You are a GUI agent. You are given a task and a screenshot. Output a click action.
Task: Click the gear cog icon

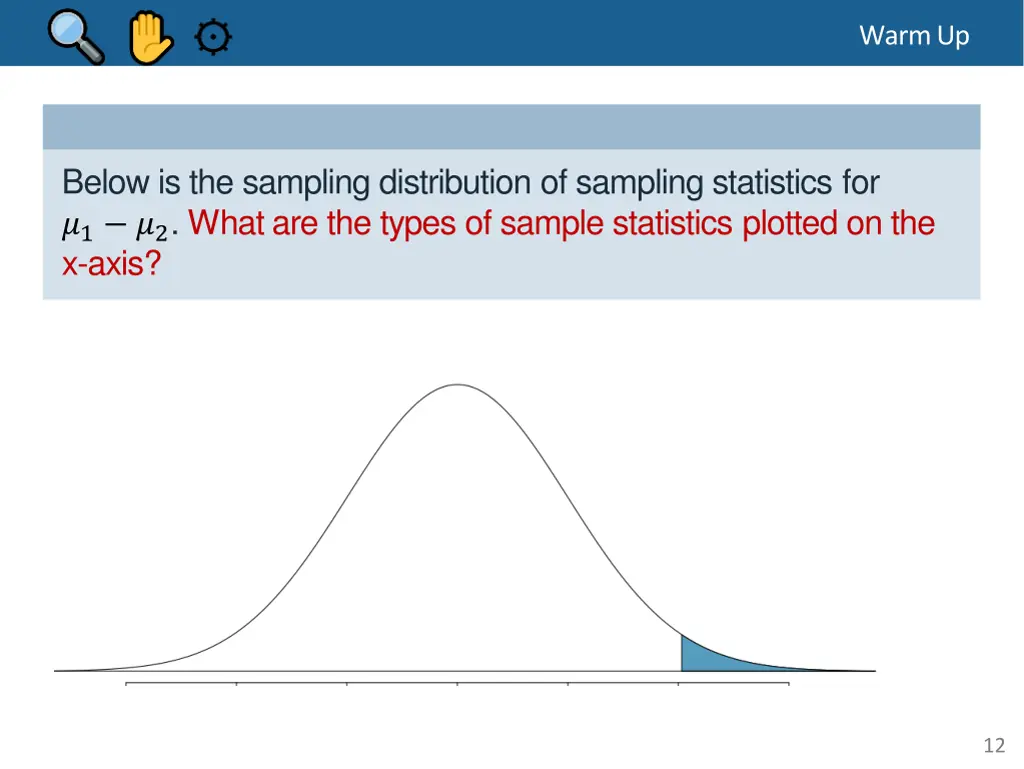point(213,37)
